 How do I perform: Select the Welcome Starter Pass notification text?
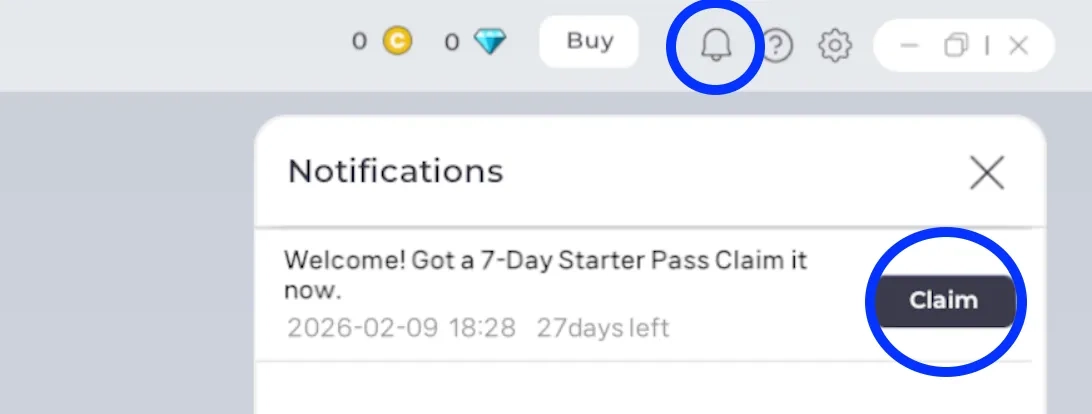545,274
